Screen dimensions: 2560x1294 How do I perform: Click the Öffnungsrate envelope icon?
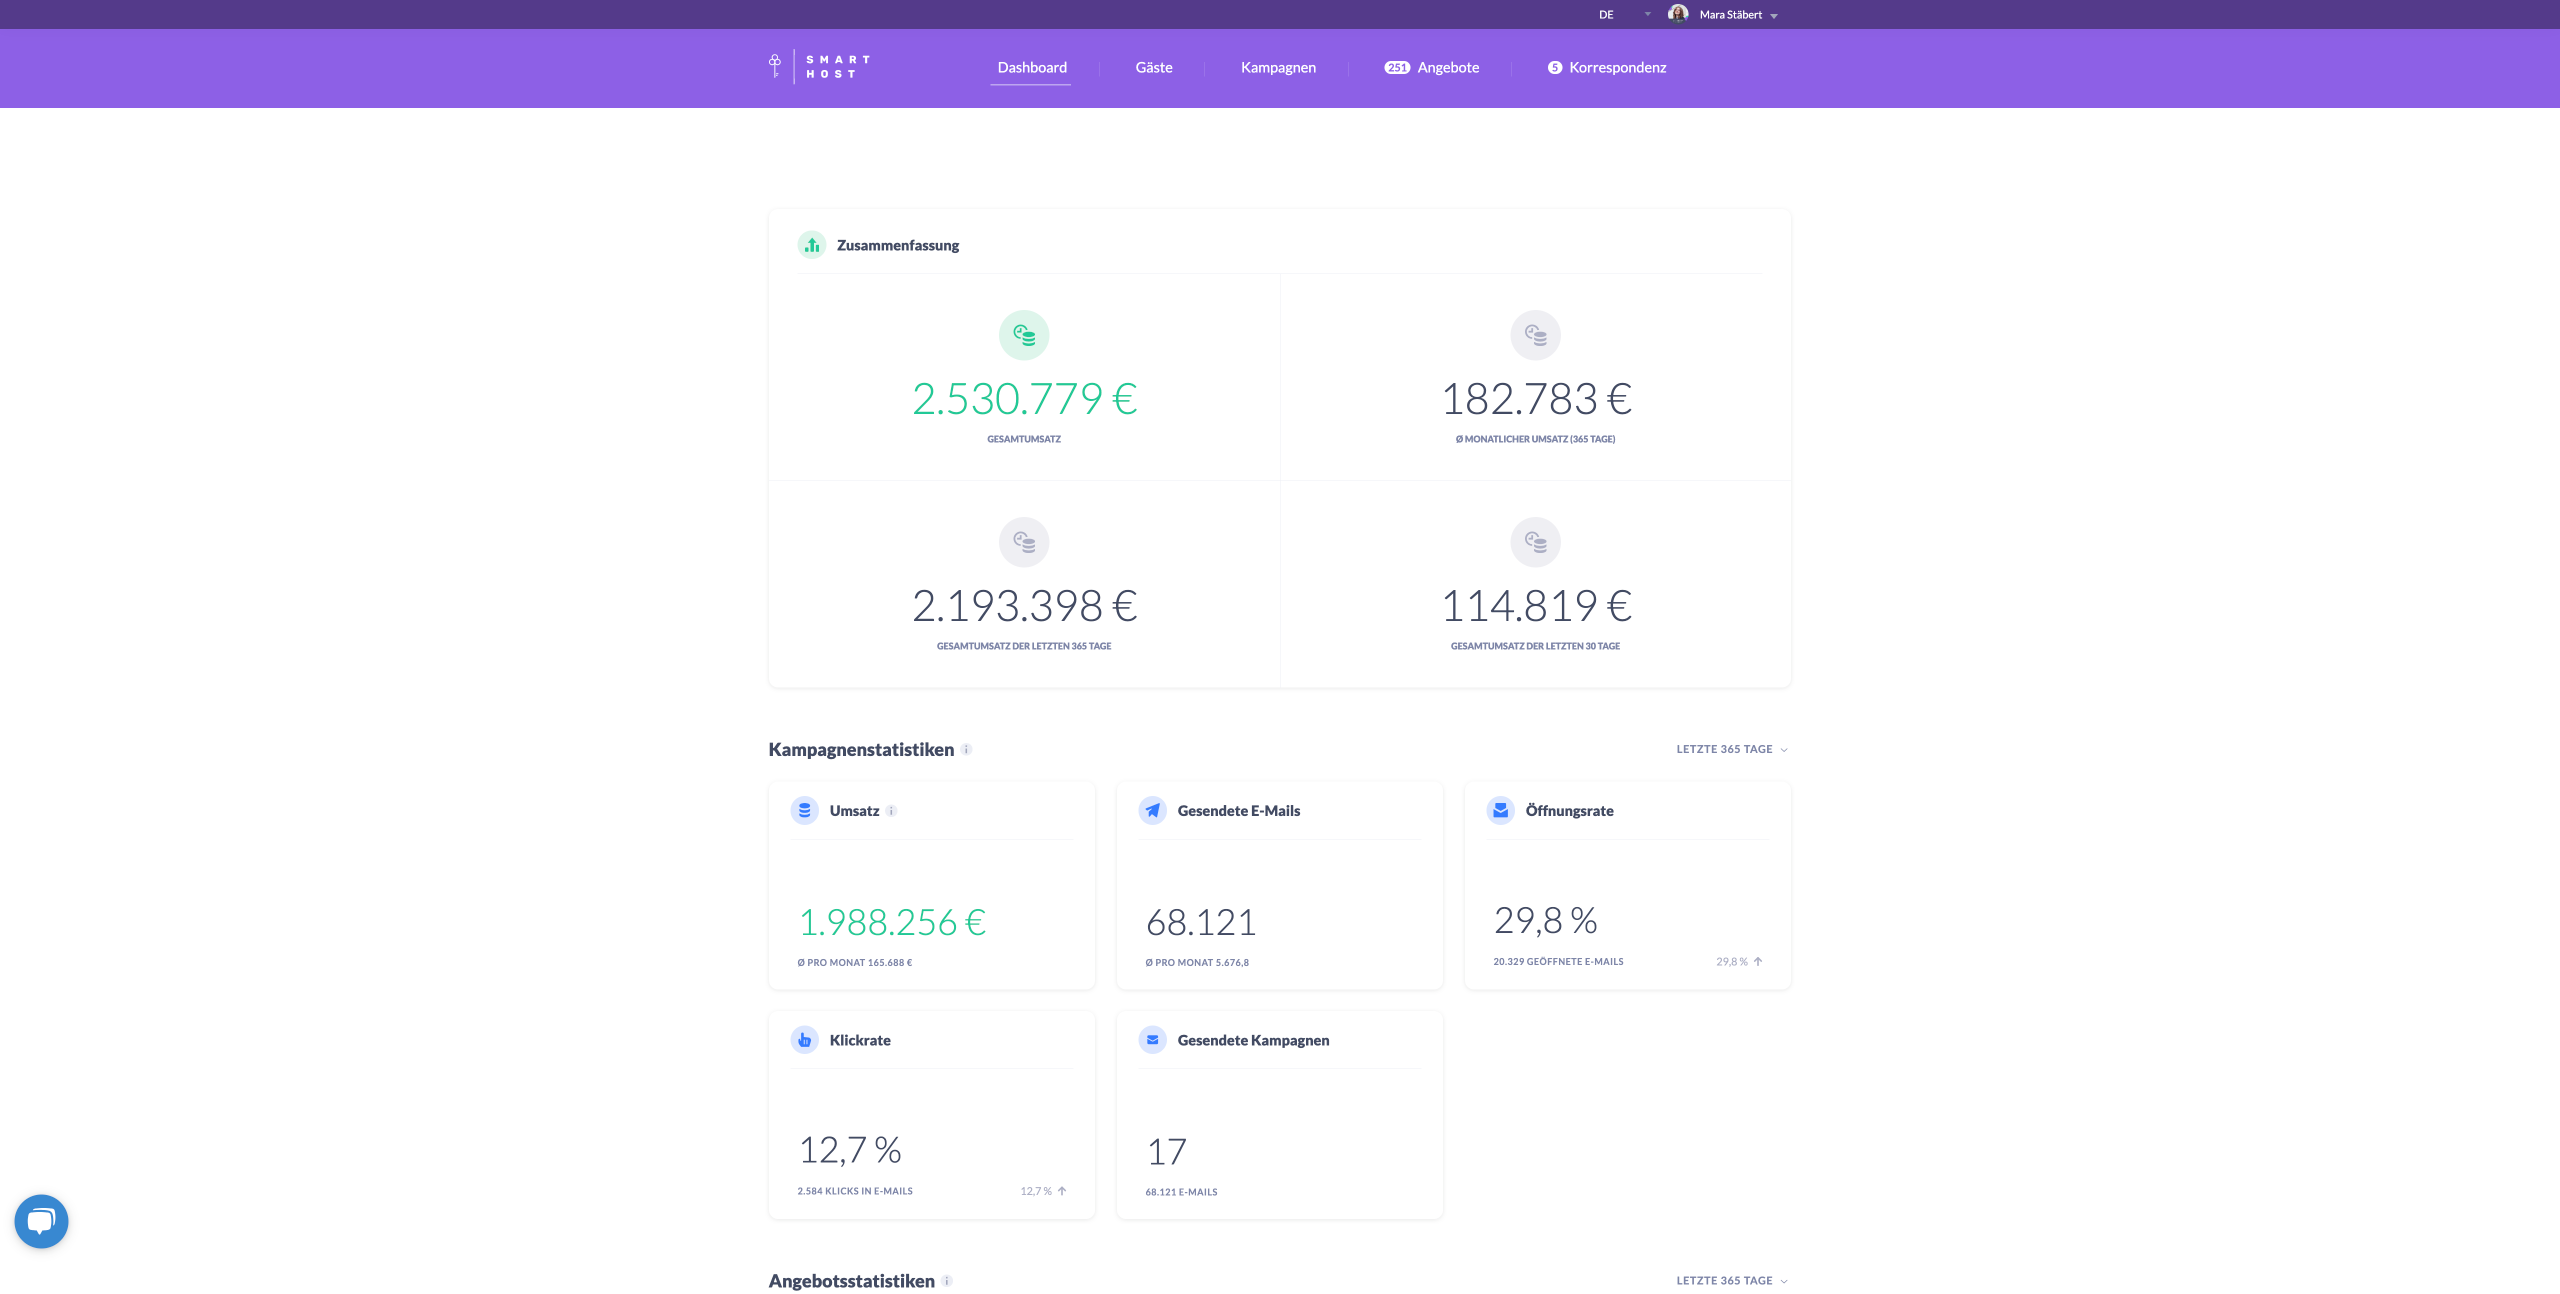(1500, 811)
